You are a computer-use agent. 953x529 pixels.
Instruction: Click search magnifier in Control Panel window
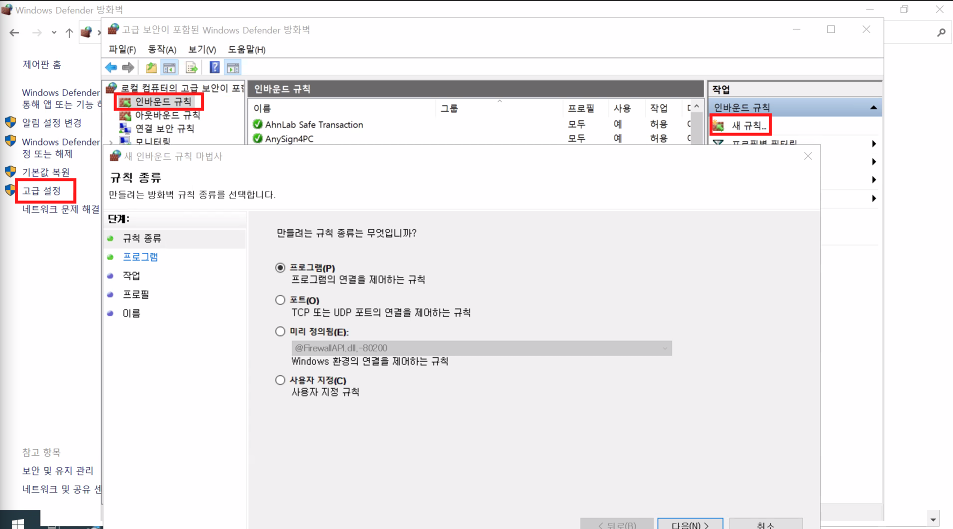click(x=941, y=33)
